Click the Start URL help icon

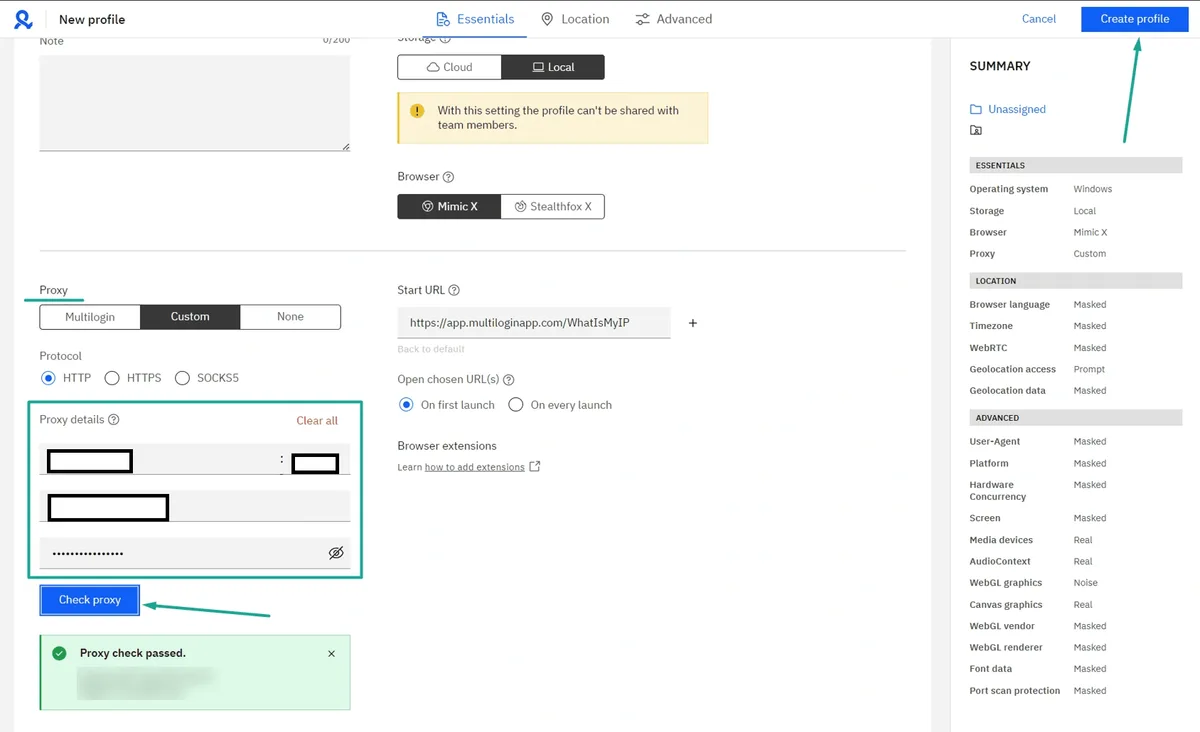[454, 290]
